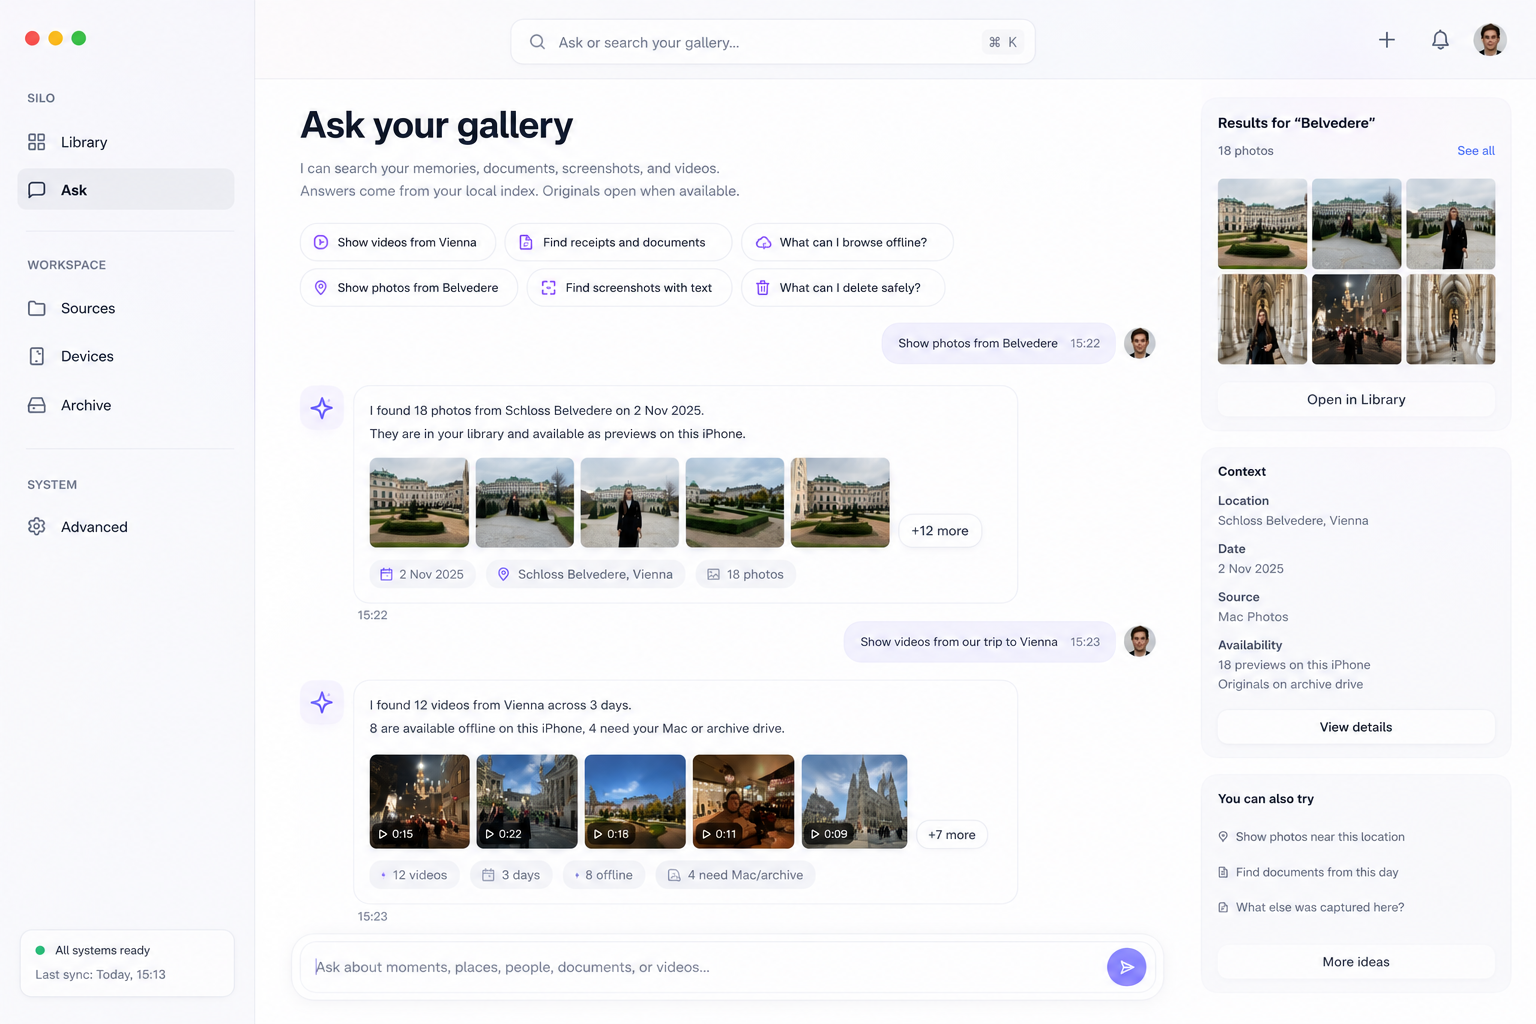
Task: Click the Library grid icon in the sidebar
Action: tap(37, 142)
